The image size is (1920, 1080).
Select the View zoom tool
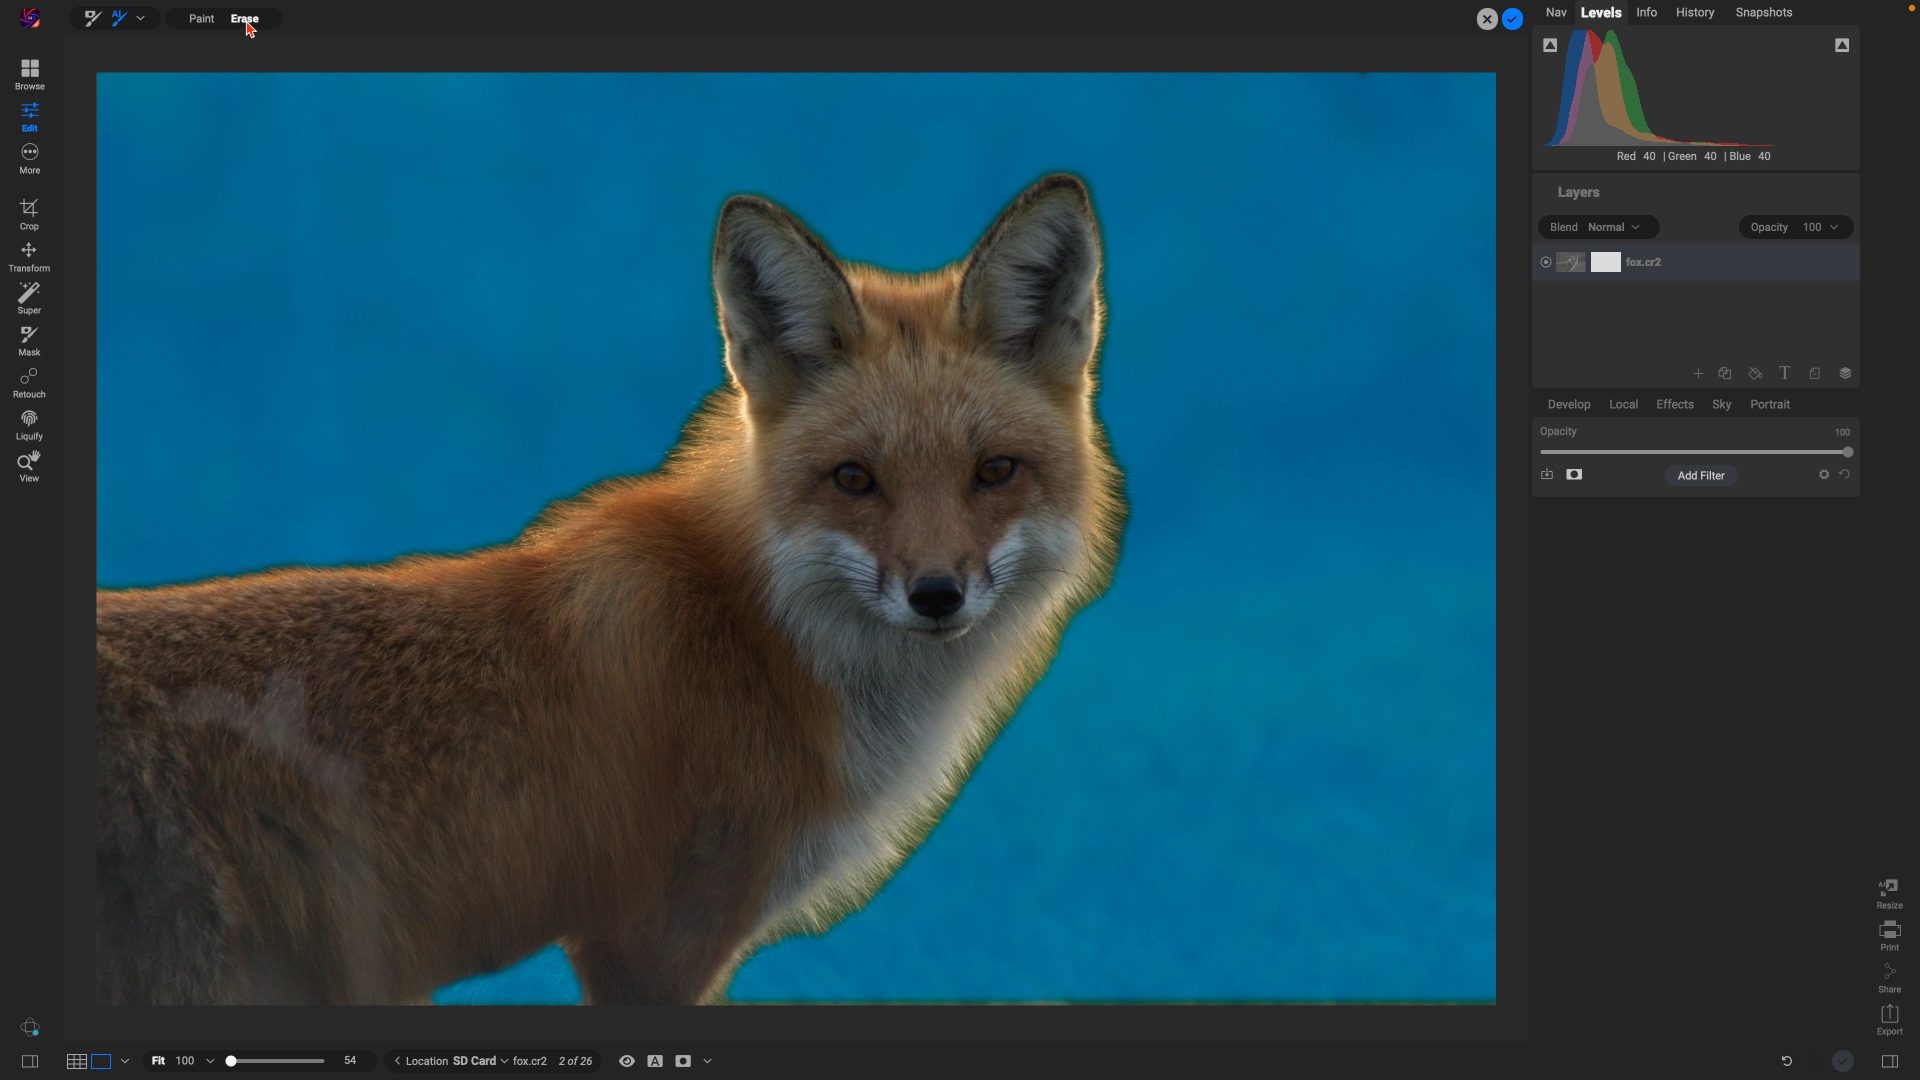click(x=29, y=466)
